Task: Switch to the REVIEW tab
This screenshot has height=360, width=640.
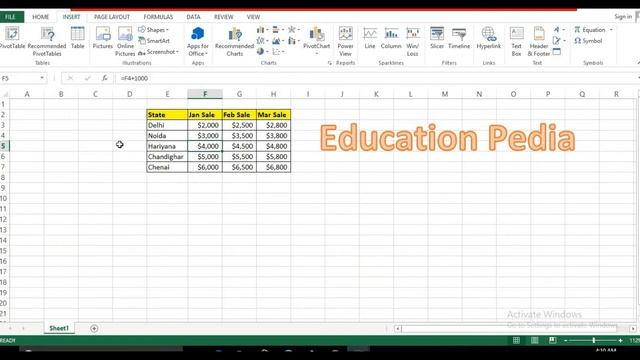Action: (x=224, y=17)
